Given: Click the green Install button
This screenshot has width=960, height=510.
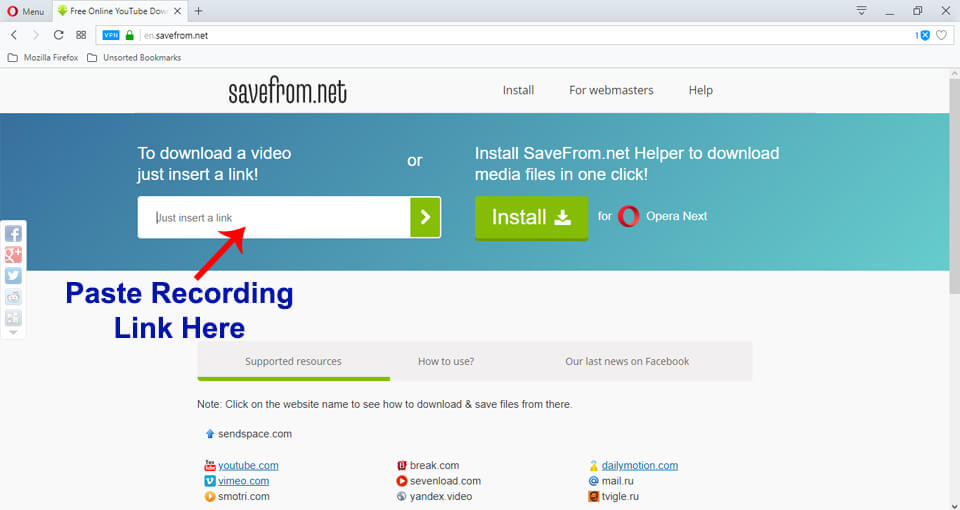Looking at the screenshot, I should pyautogui.click(x=531, y=217).
